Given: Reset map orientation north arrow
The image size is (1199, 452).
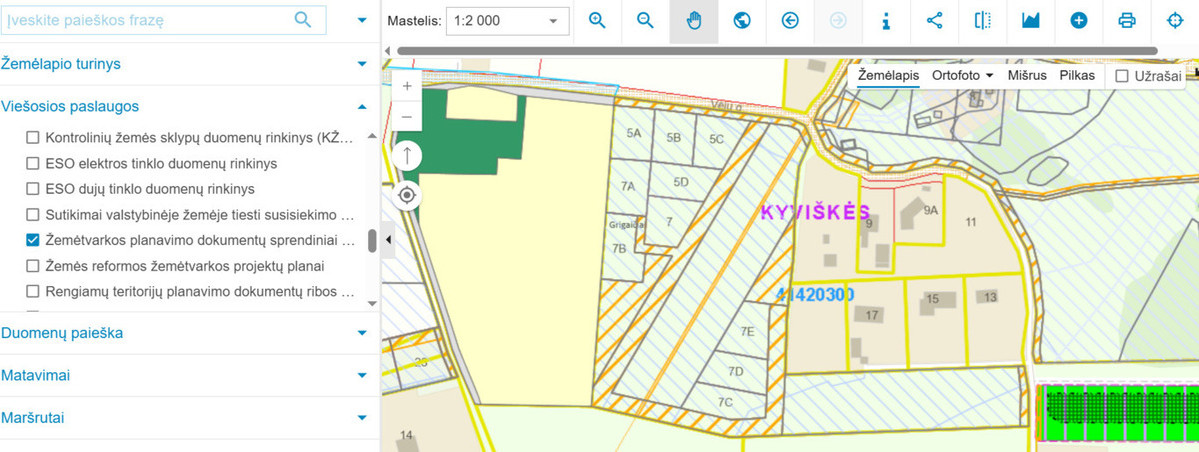Looking at the screenshot, I should 407,156.
